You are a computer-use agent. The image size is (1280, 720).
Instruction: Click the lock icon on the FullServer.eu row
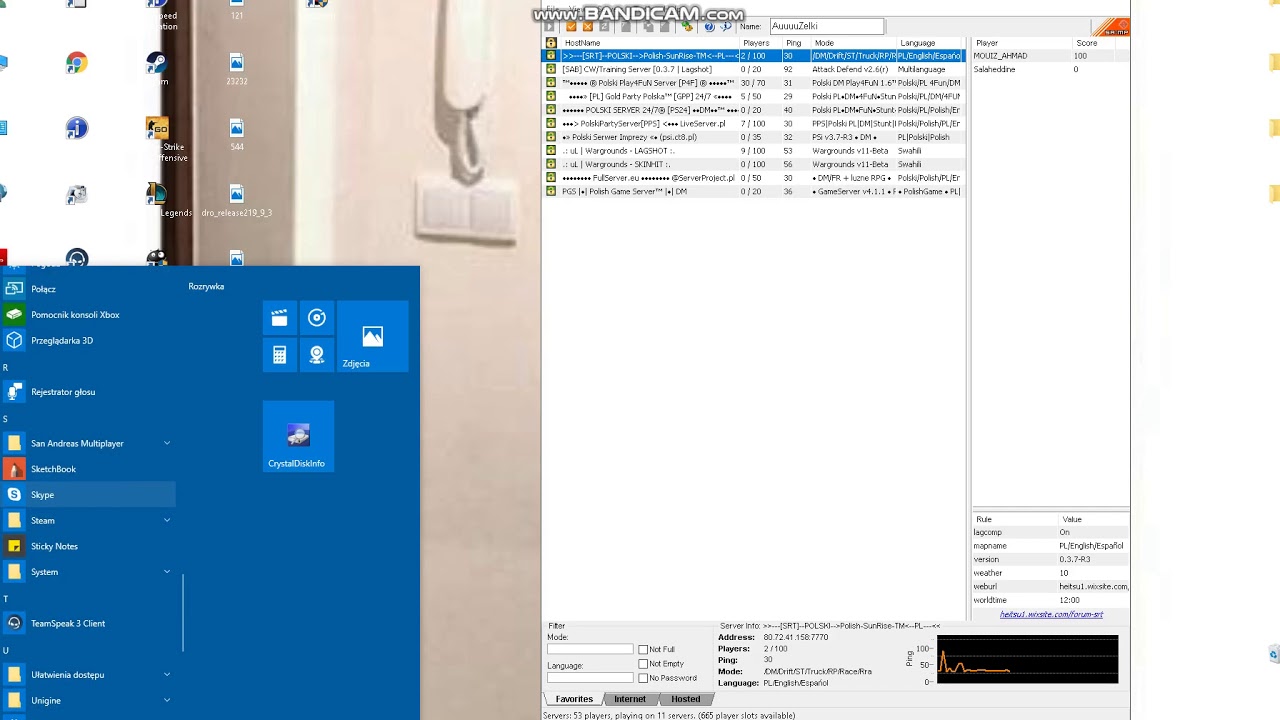pos(551,178)
